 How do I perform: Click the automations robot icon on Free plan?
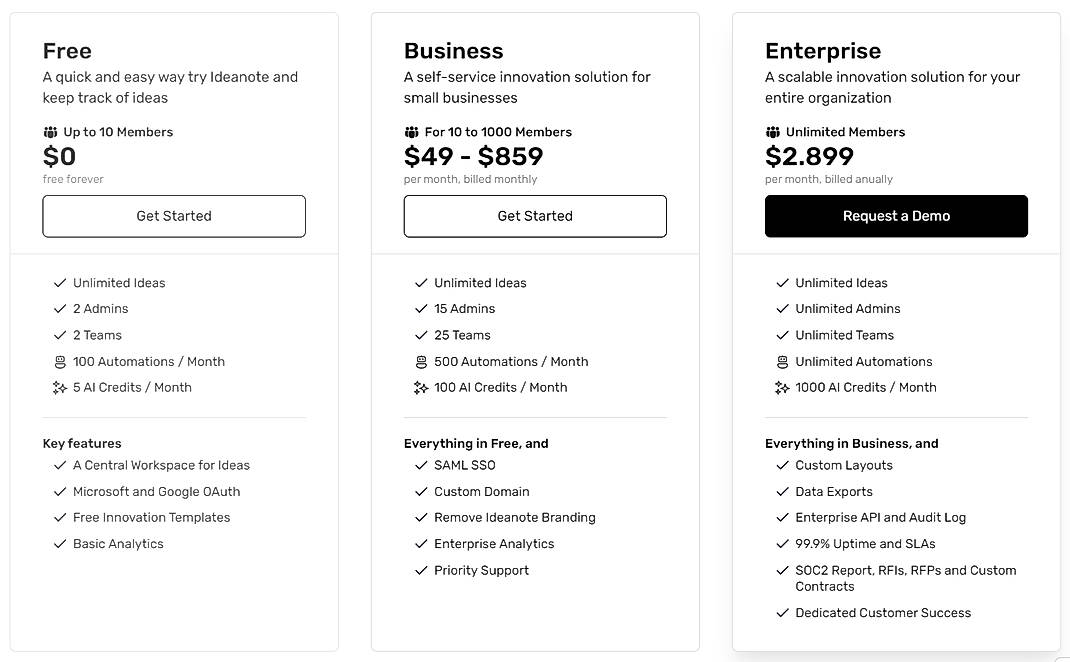point(60,361)
